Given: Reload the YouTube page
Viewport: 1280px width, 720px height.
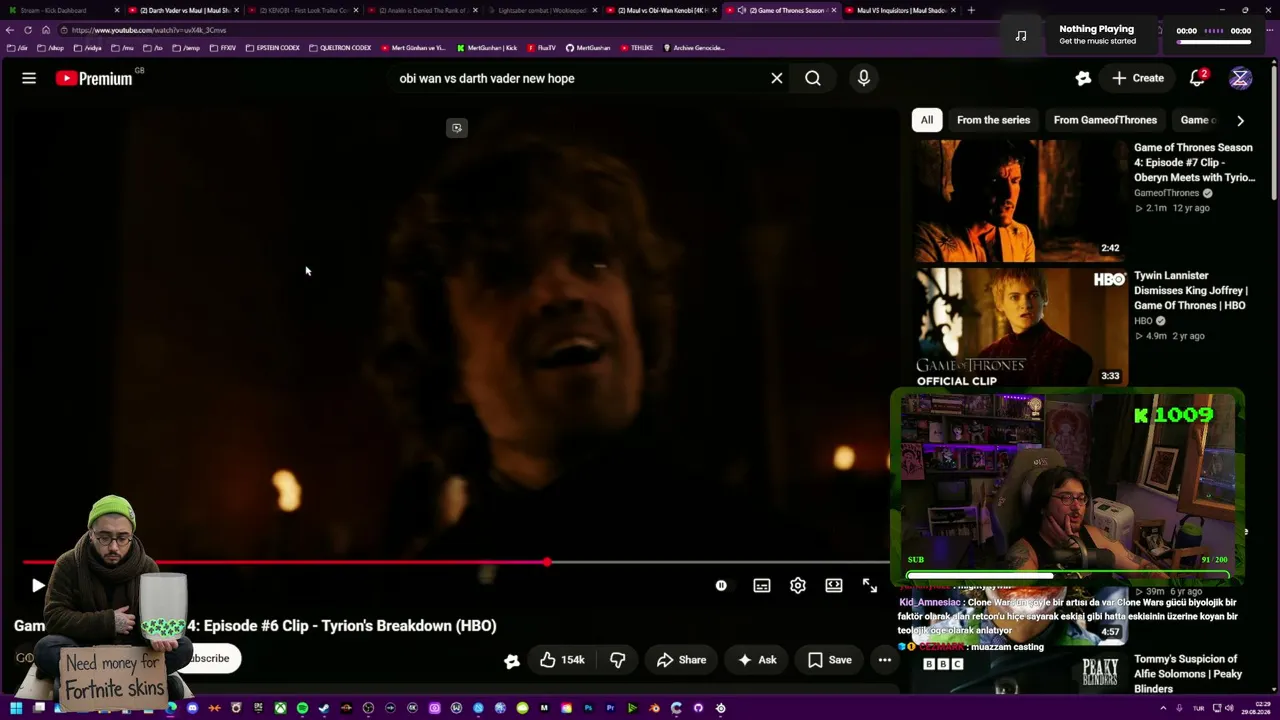Looking at the screenshot, I should pos(28,30).
